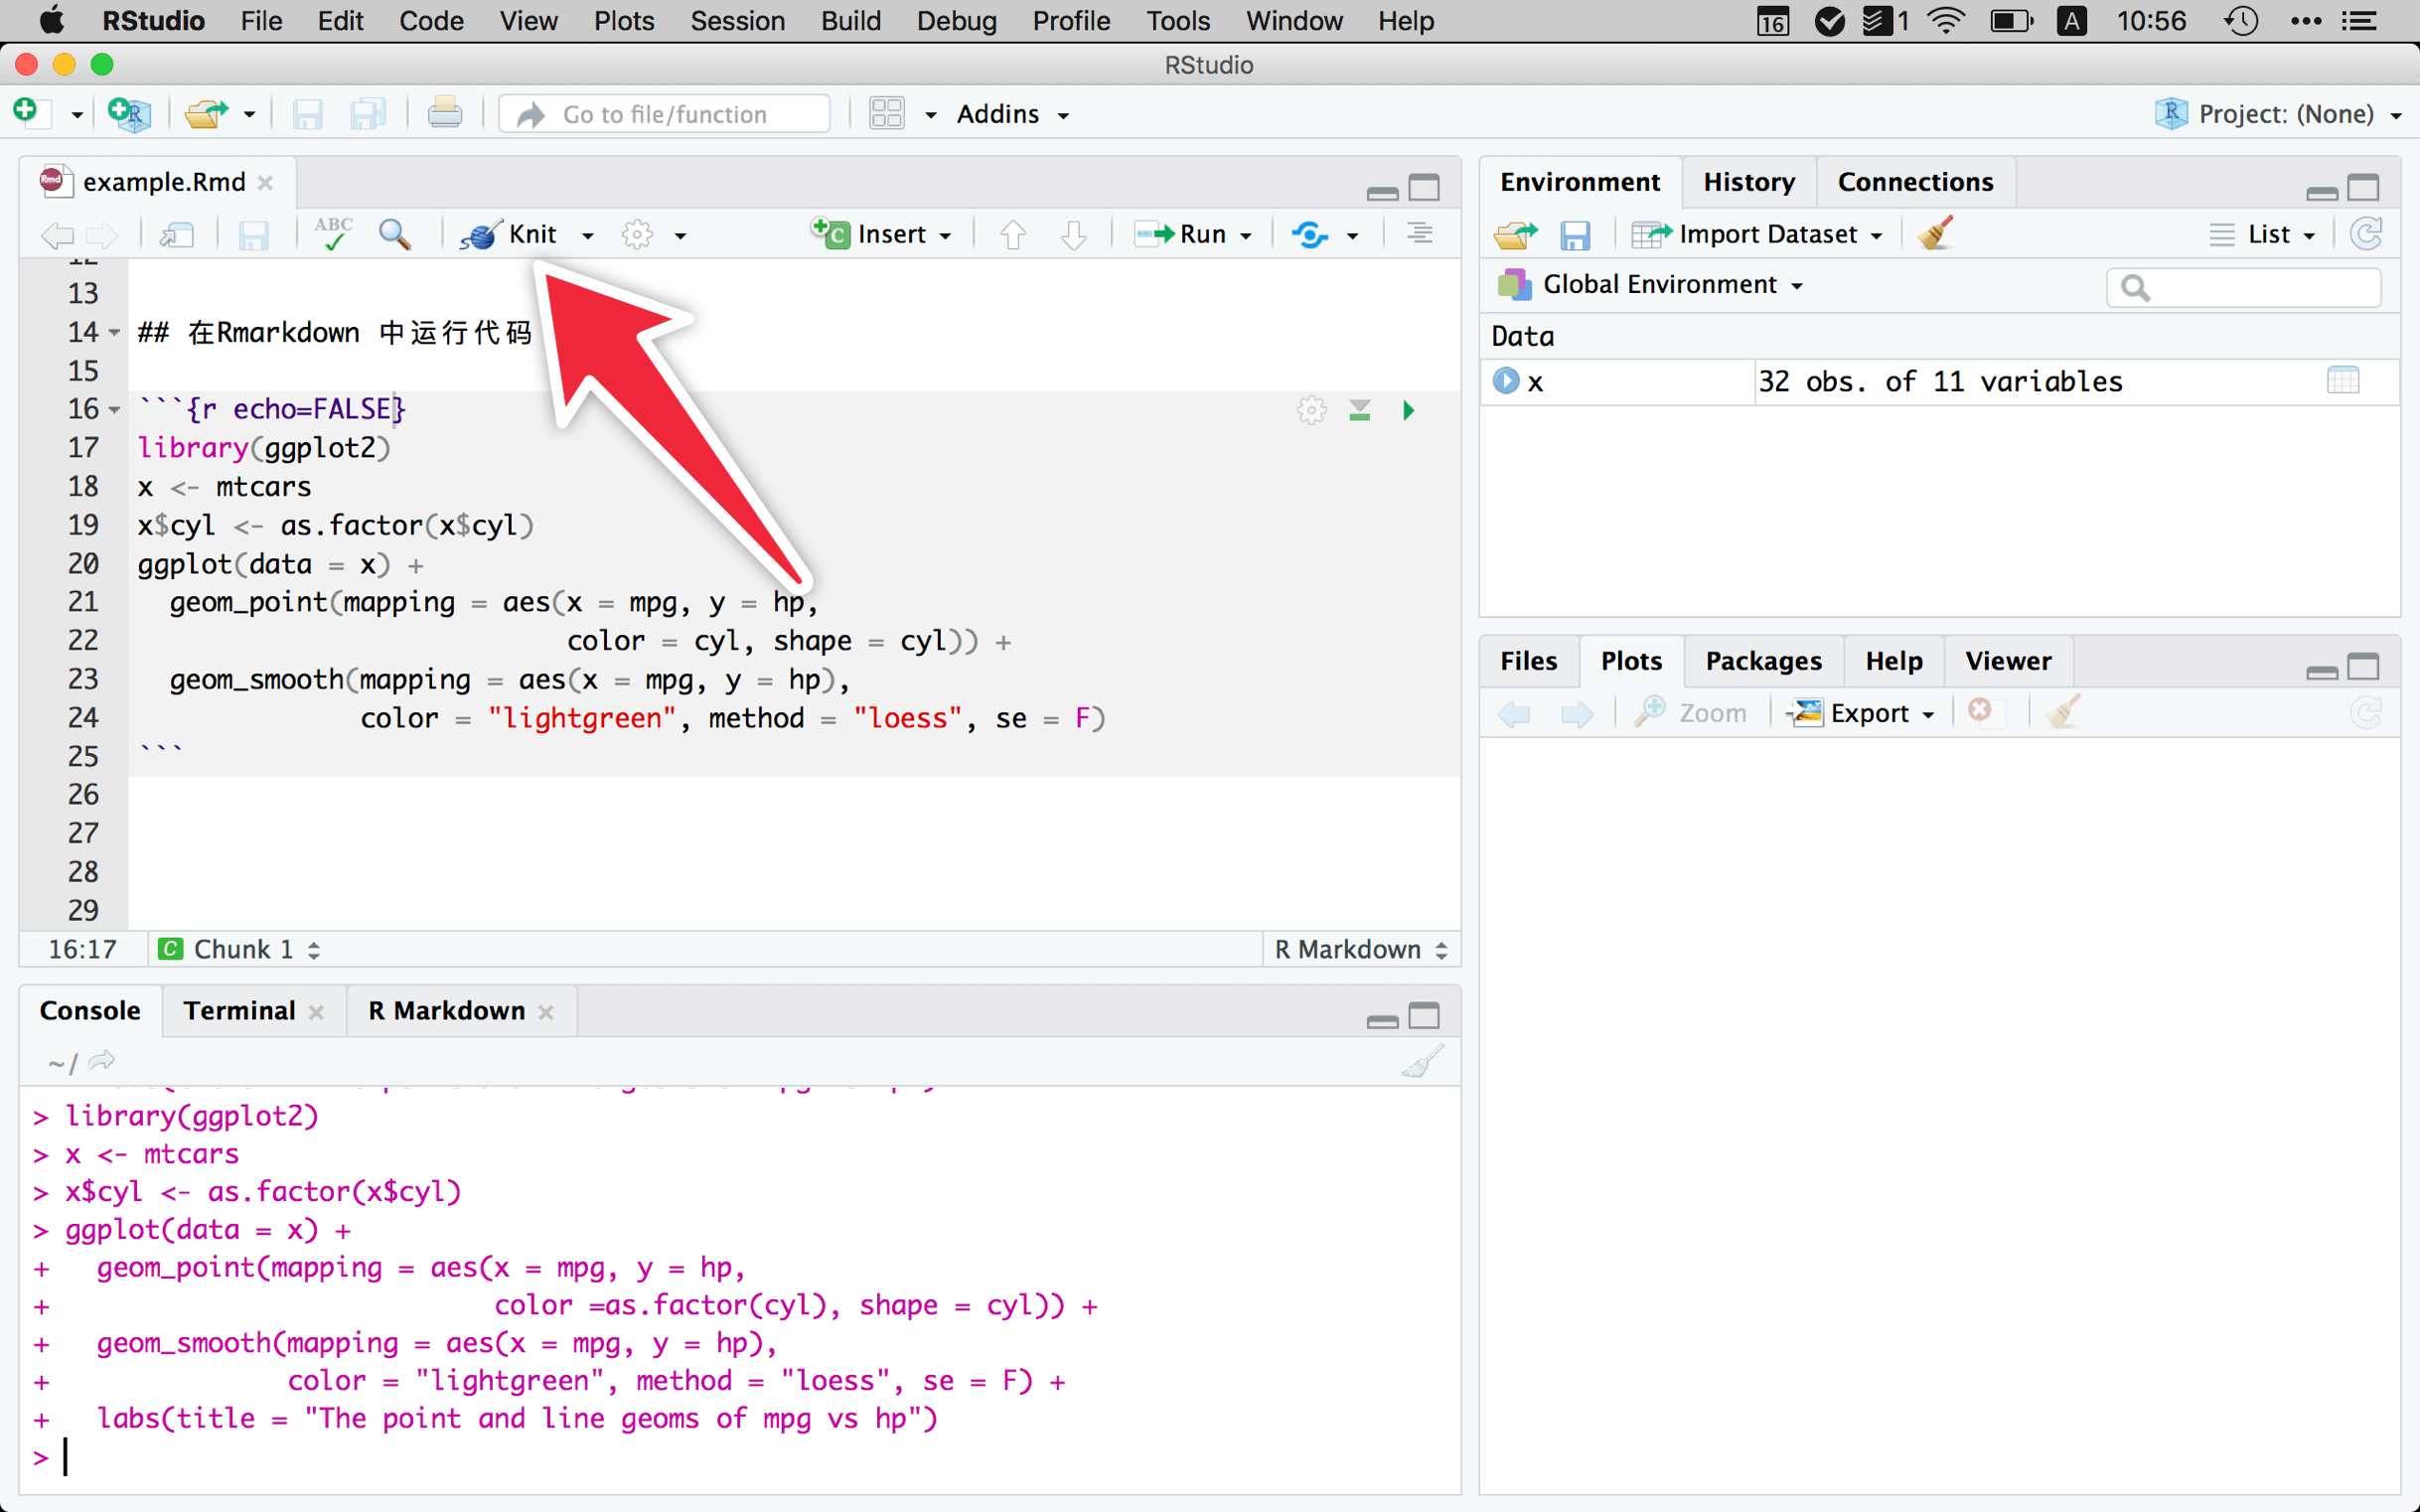The height and width of the screenshot is (1512, 2420).
Task: Open Knit options dropdown arrow
Action: click(587, 236)
